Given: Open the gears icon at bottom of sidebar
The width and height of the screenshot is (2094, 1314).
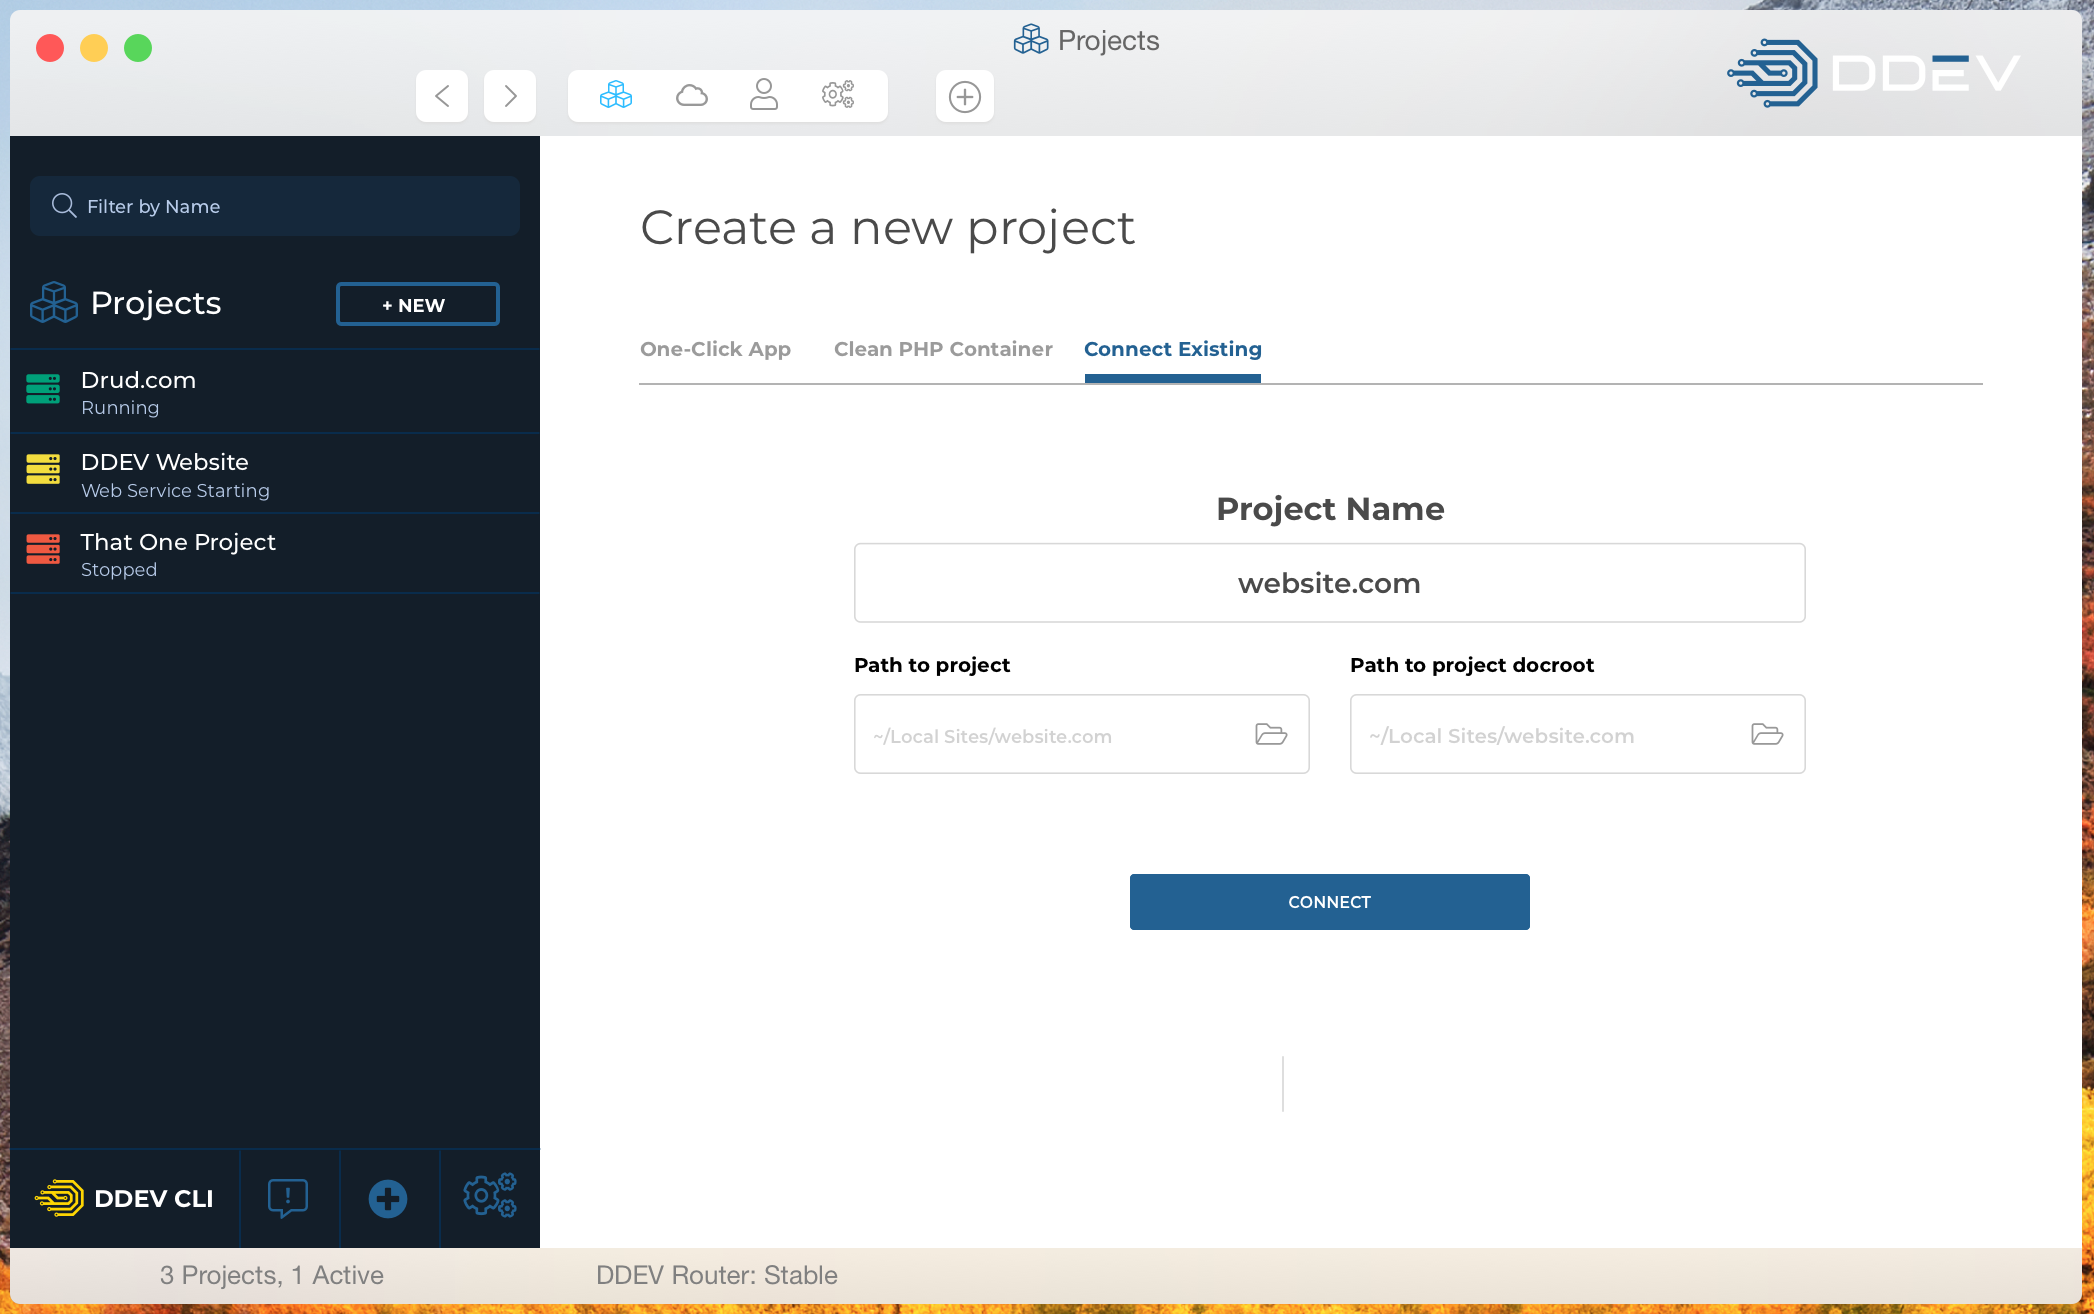Looking at the screenshot, I should (x=489, y=1197).
